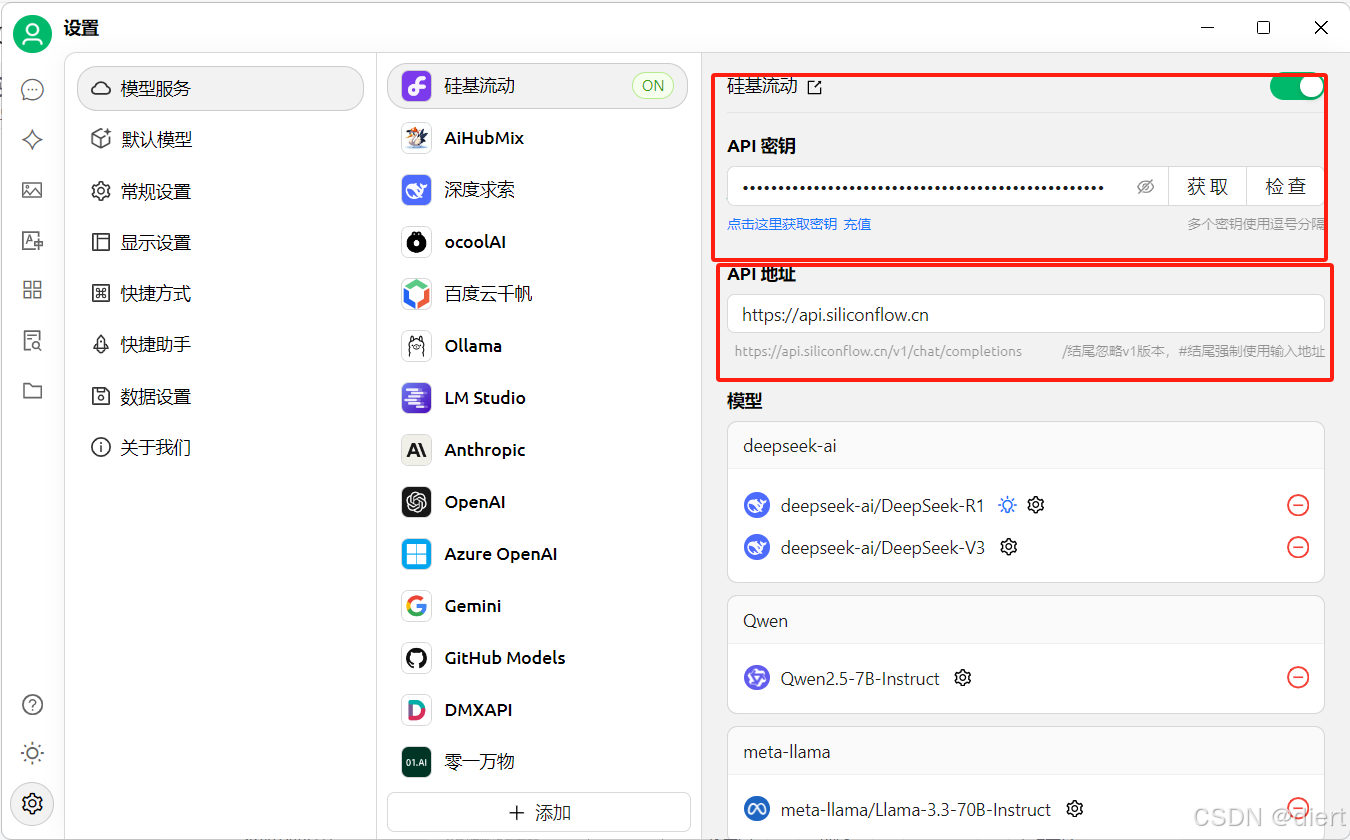1350x840 pixels.
Task: Select the OpenAI provider
Action: point(538,502)
